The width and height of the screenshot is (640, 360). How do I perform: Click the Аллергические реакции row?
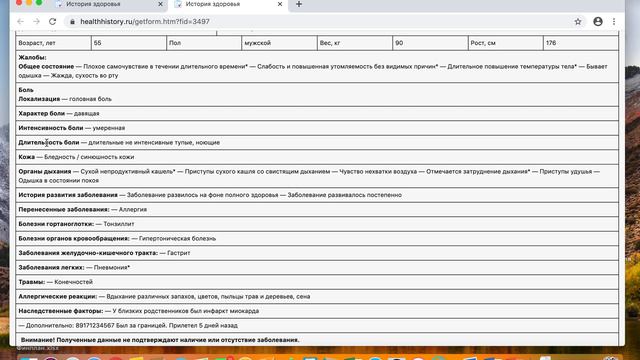(x=317, y=296)
